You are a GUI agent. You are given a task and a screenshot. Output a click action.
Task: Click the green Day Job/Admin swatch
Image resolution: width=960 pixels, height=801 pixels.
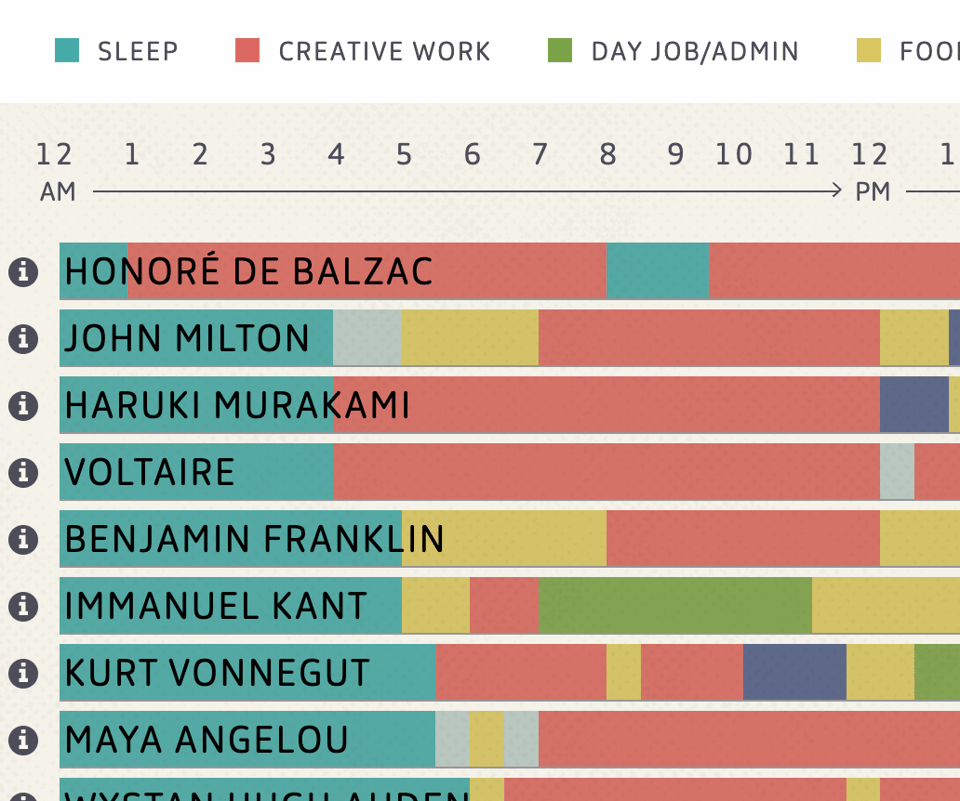point(560,50)
